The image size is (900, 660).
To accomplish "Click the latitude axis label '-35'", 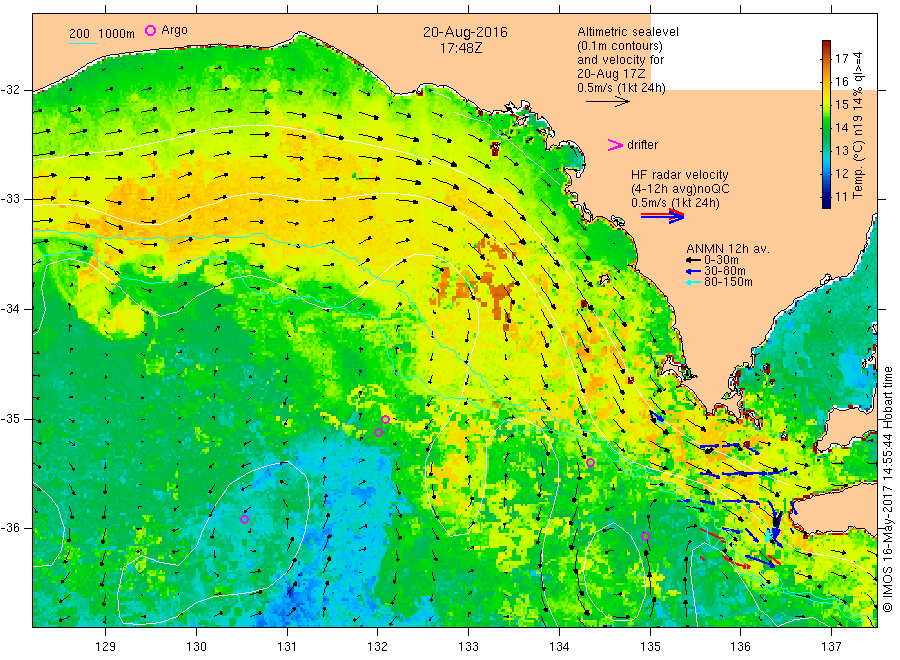I will [x=10, y=418].
